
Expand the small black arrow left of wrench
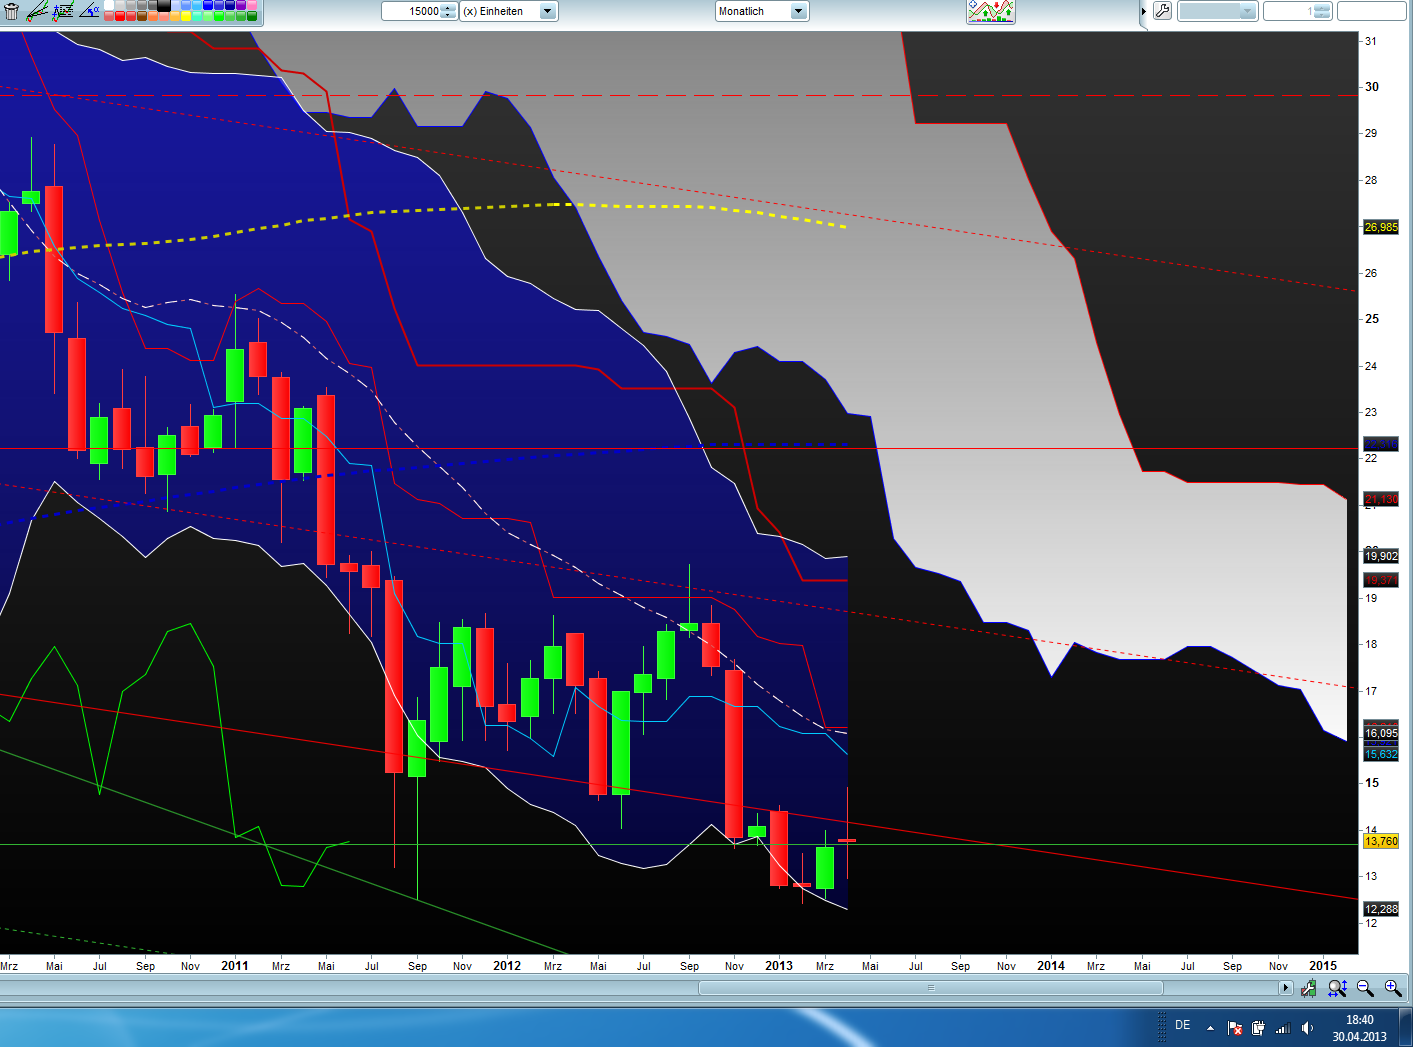(1144, 11)
